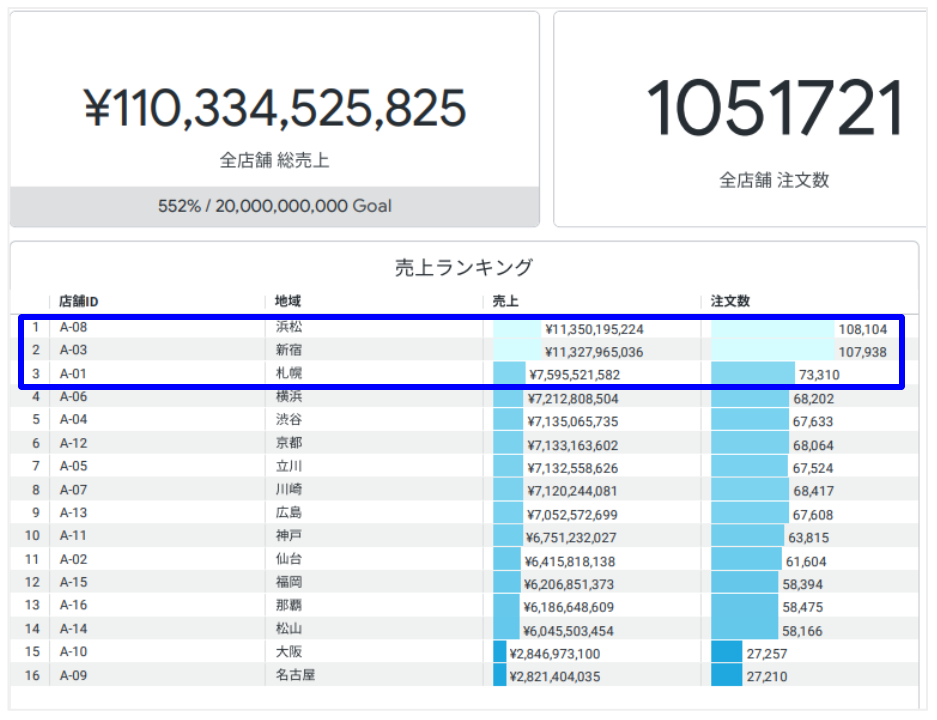Image resolution: width=937 pixels, height=720 pixels.
Task: Click the 新宿 region cell
Action: pyautogui.click(x=288, y=351)
